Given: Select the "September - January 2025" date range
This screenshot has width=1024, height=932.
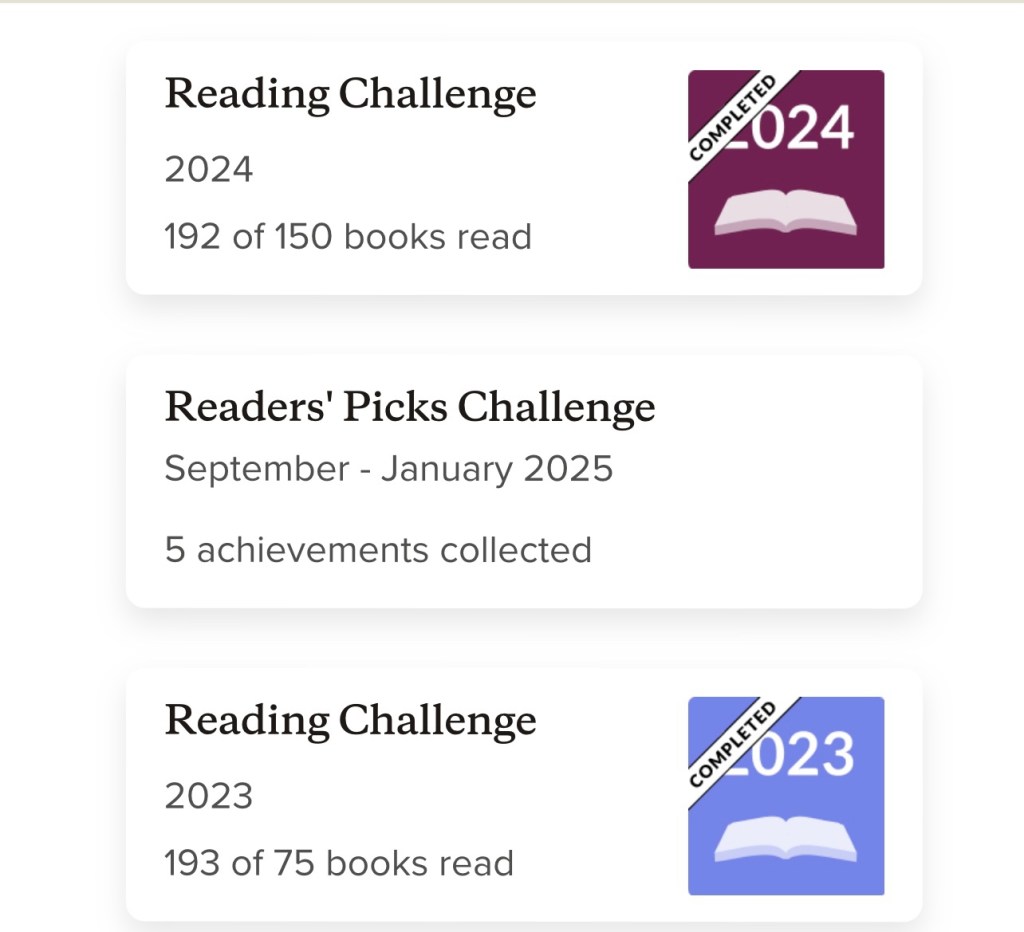Looking at the screenshot, I should pos(388,469).
